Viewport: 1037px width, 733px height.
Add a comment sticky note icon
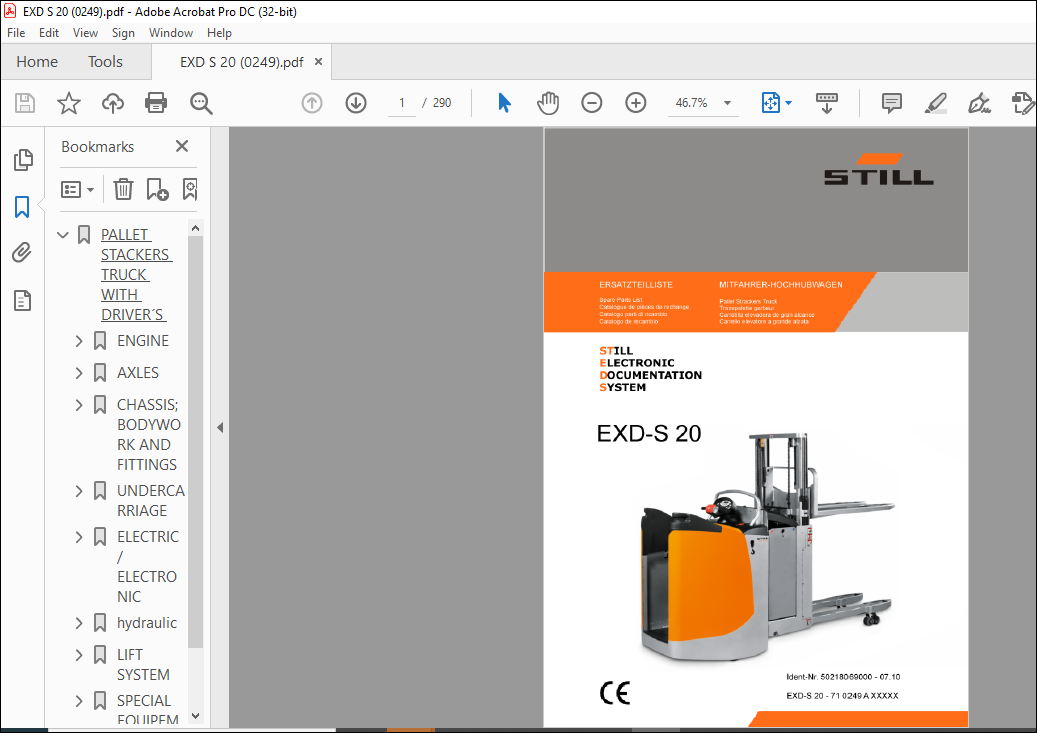(892, 103)
